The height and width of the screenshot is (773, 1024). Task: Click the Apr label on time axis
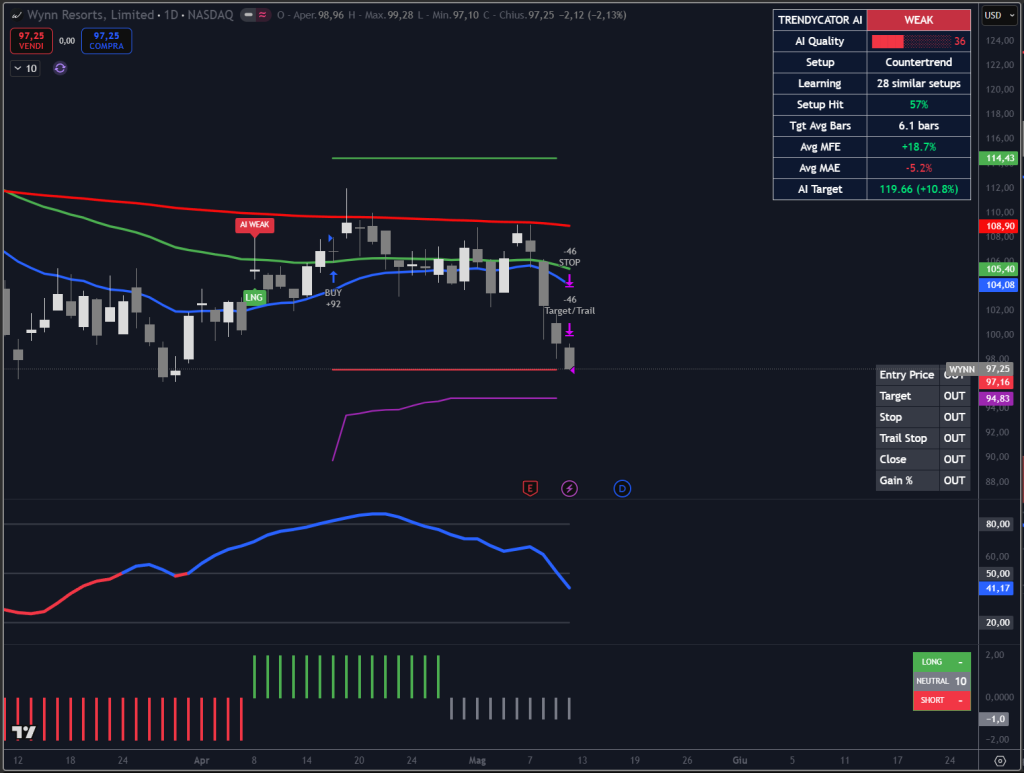pyautogui.click(x=202, y=761)
